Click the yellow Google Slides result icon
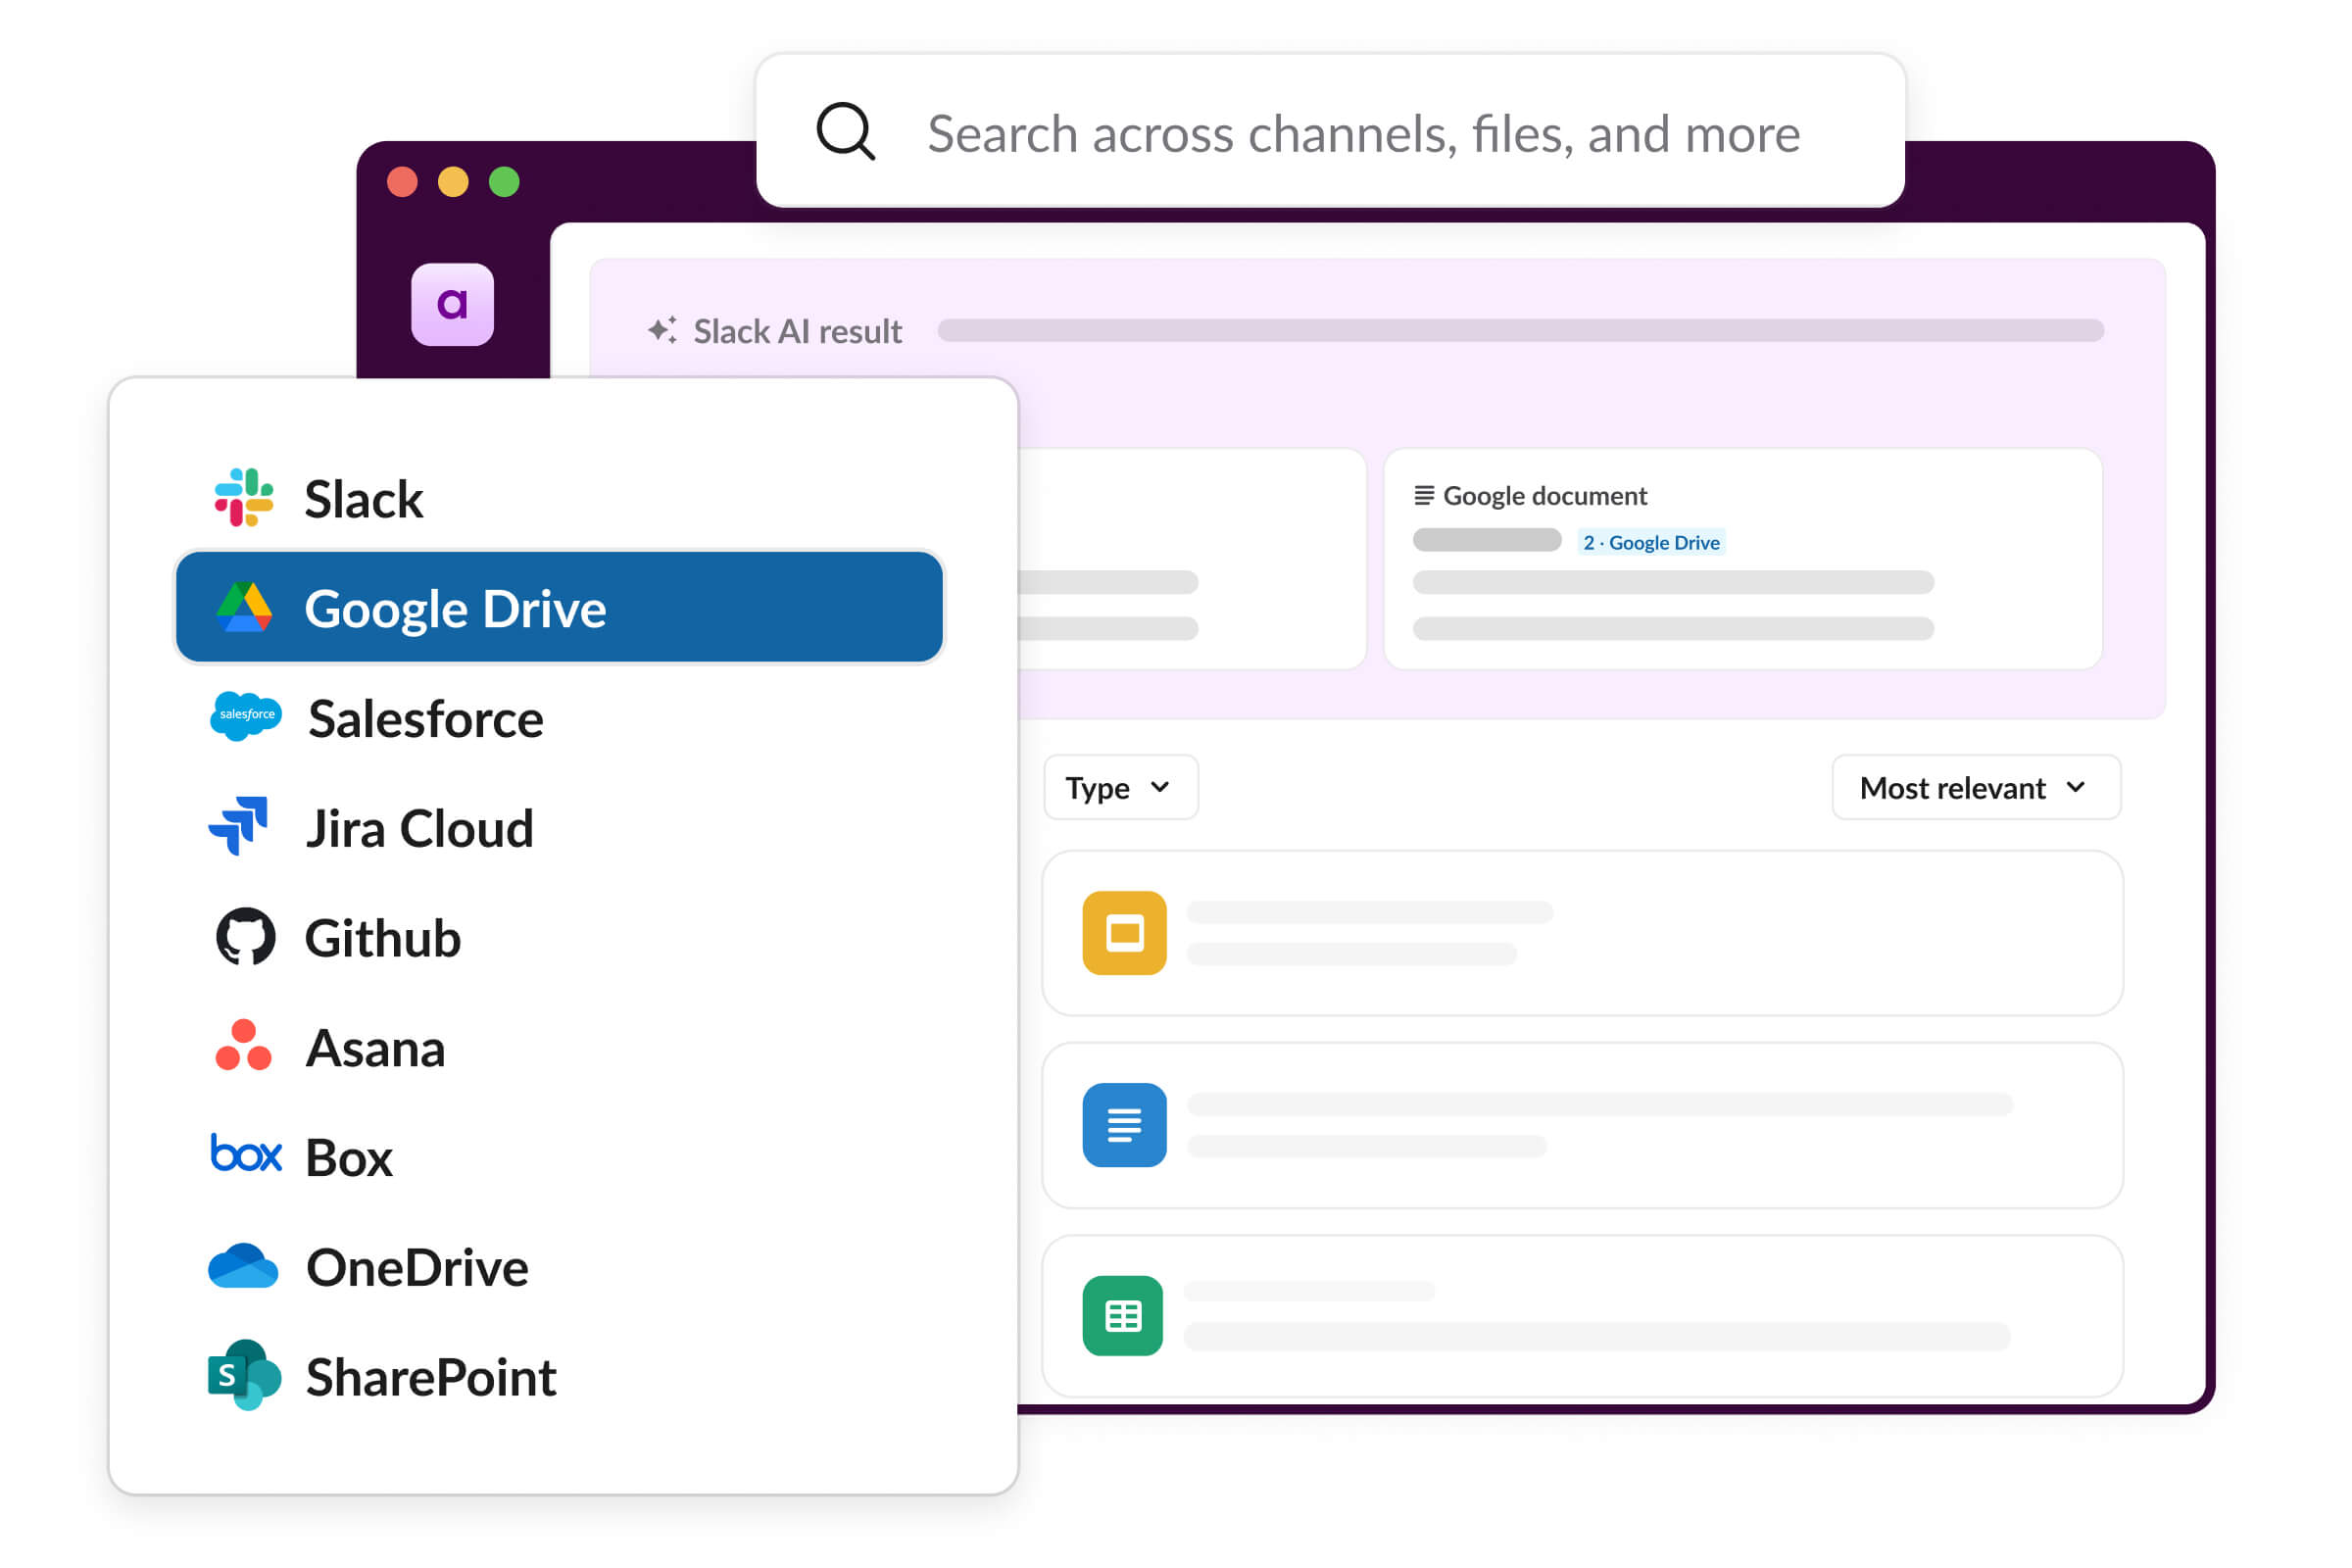Image resolution: width=2352 pixels, height=1568 pixels. pyautogui.click(x=1124, y=933)
